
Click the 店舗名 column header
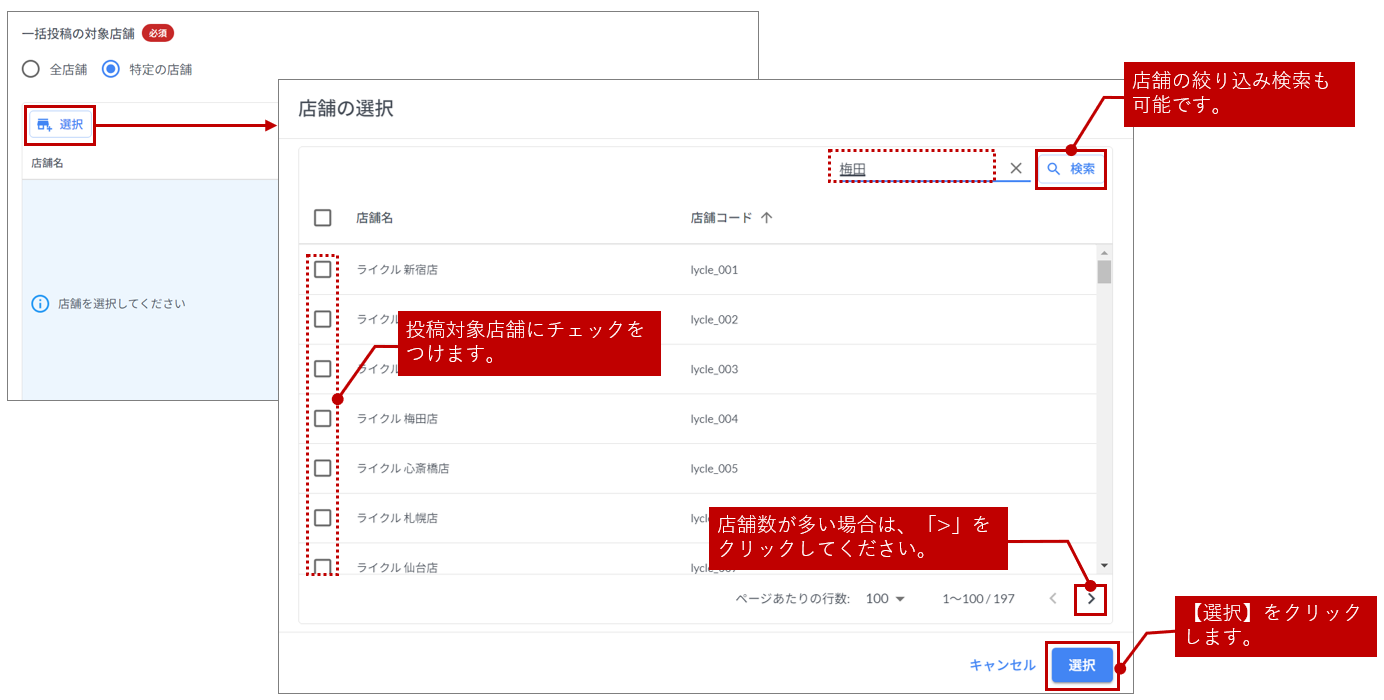coord(374,218)
